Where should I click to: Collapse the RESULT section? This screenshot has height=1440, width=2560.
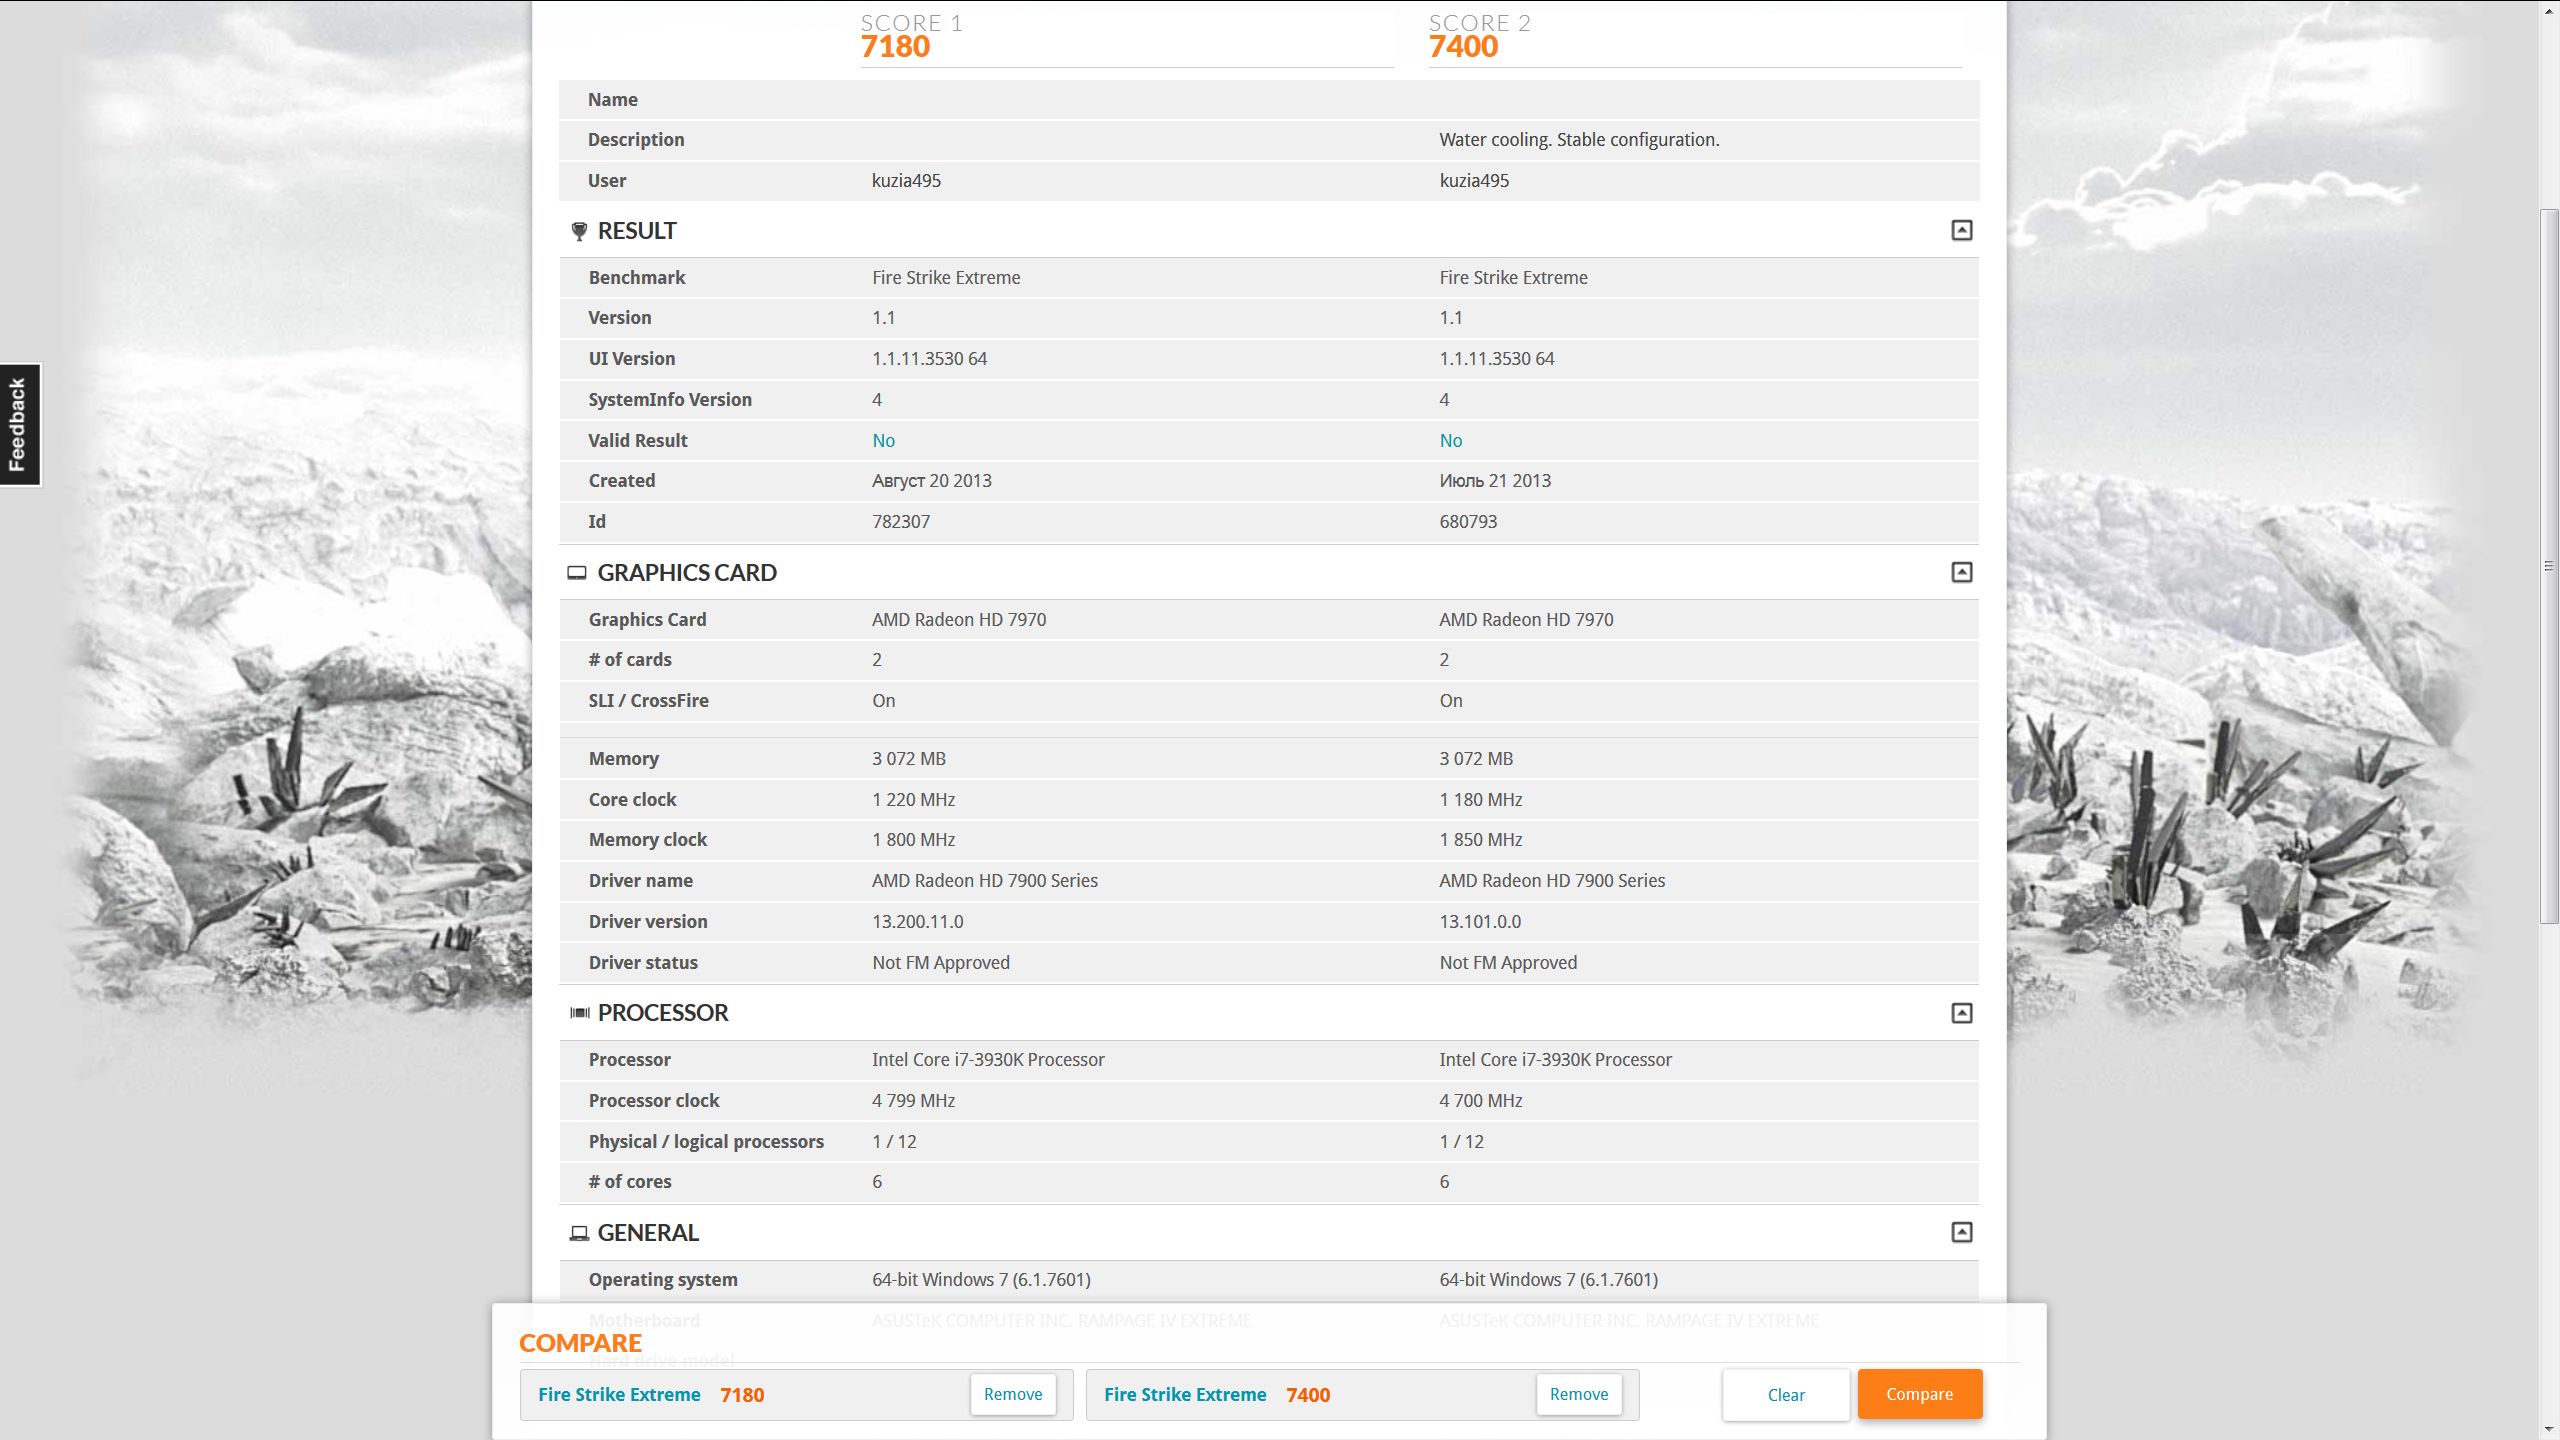point(1961,231)
